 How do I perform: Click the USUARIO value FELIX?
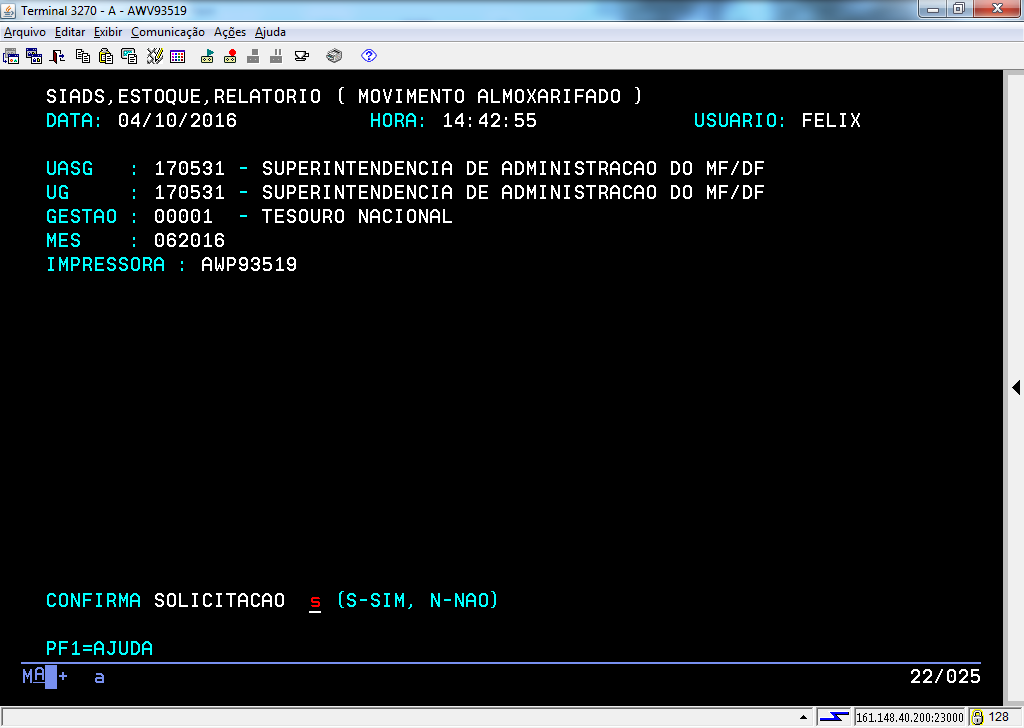(831, 121)
